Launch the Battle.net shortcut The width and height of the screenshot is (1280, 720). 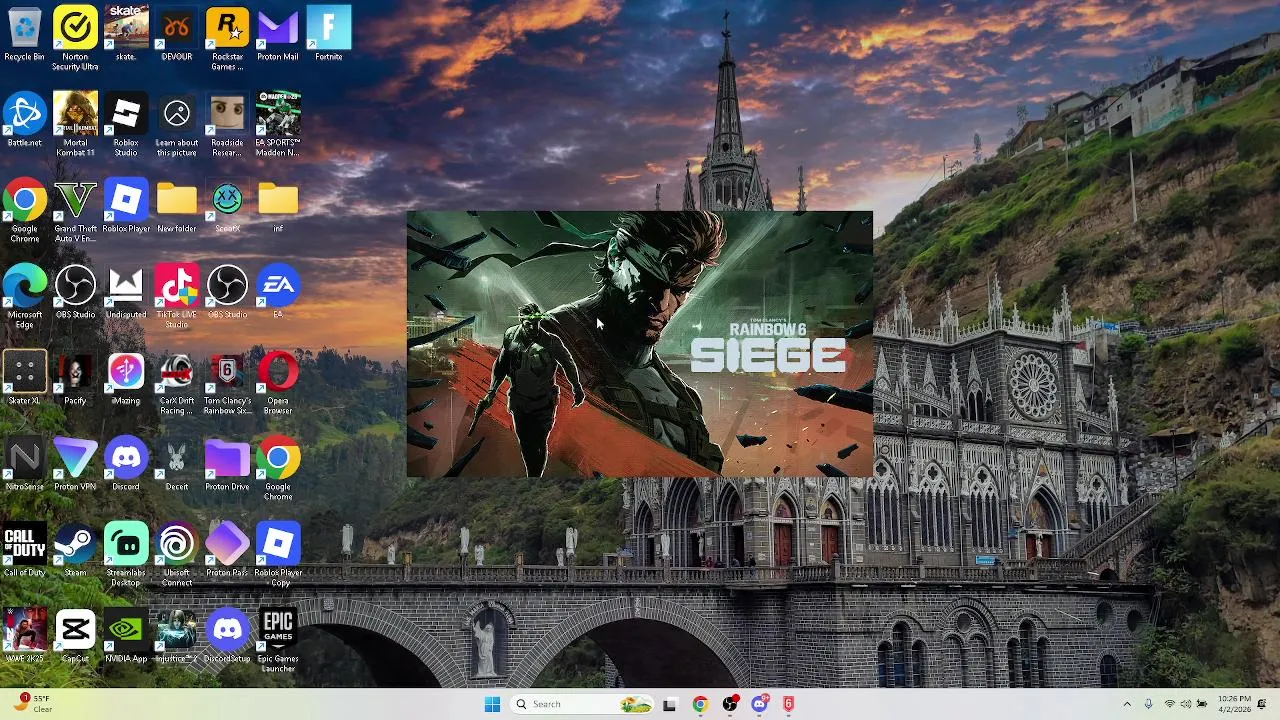24,121
